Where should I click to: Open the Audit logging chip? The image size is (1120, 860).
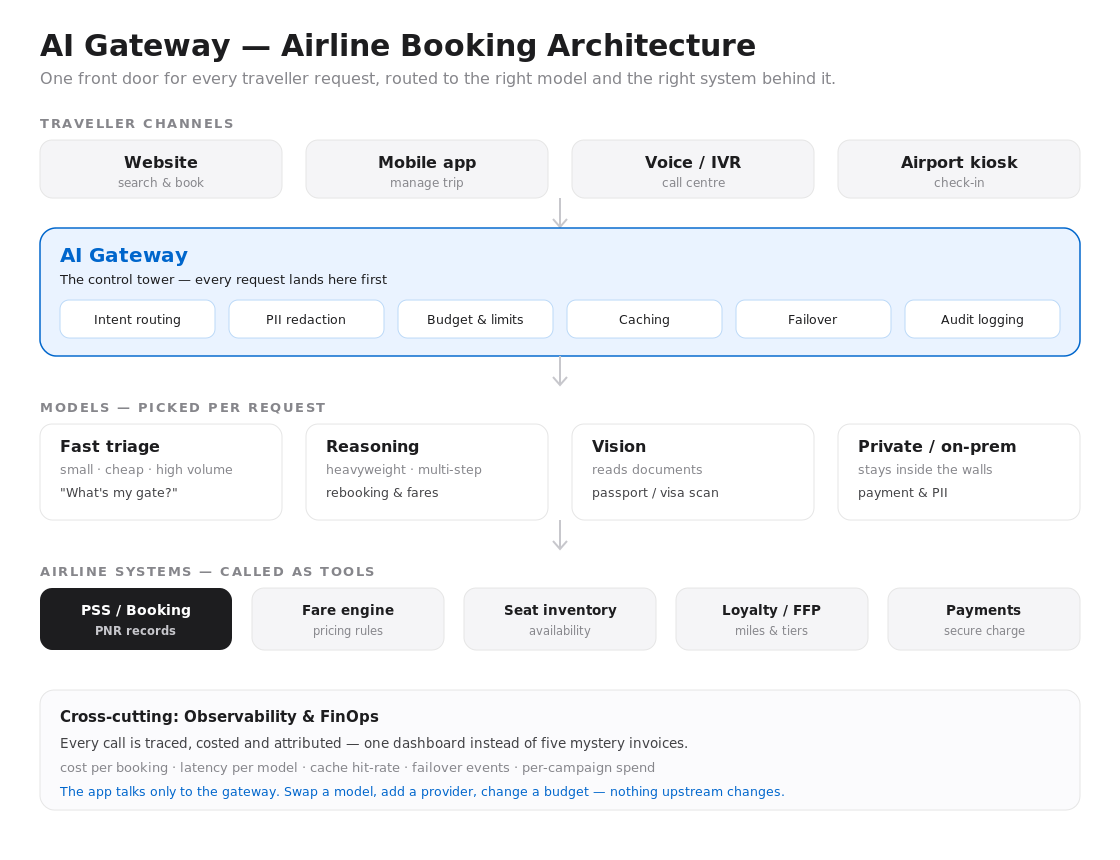[982, 319]
